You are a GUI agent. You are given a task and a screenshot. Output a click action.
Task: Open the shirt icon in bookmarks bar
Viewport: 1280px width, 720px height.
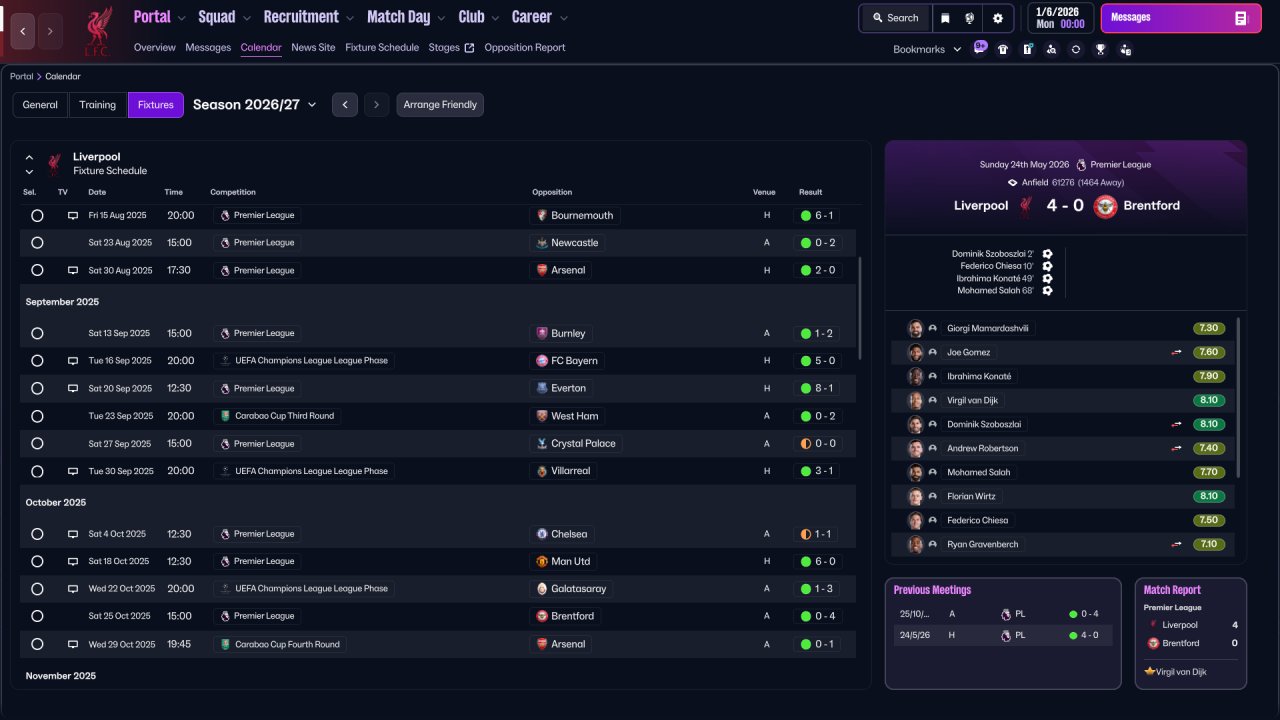(1003, 49)
